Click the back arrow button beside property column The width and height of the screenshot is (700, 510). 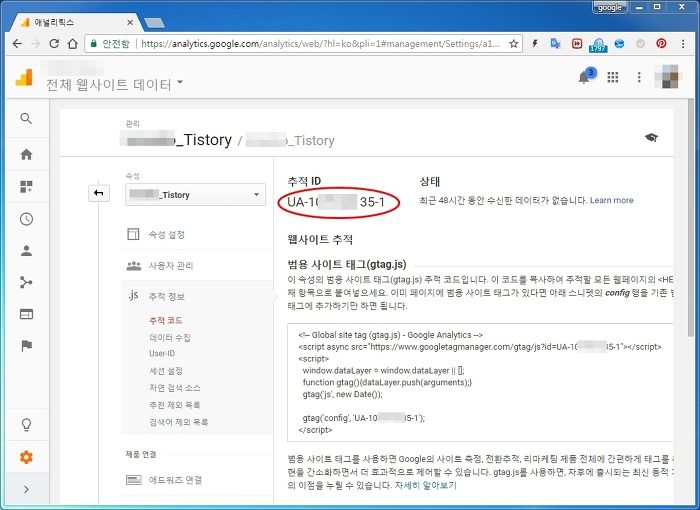99,193
